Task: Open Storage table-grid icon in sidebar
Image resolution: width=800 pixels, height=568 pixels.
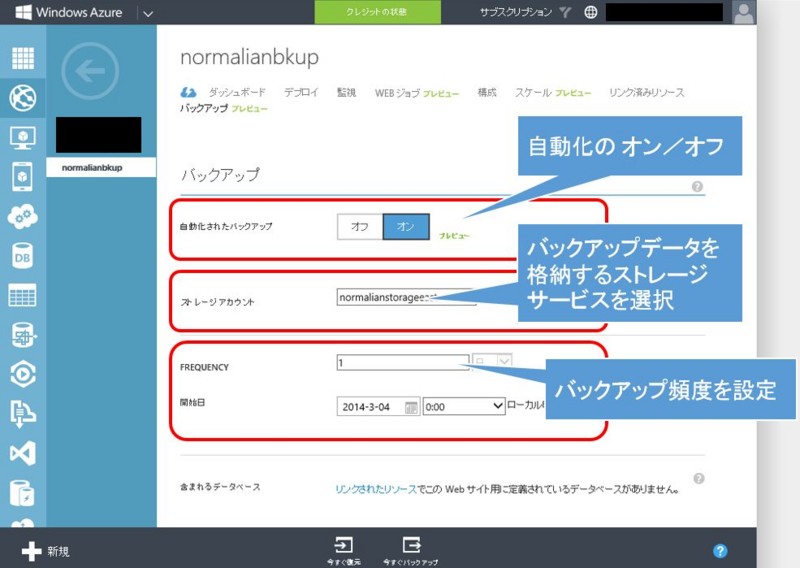Action: pos(22,295)
